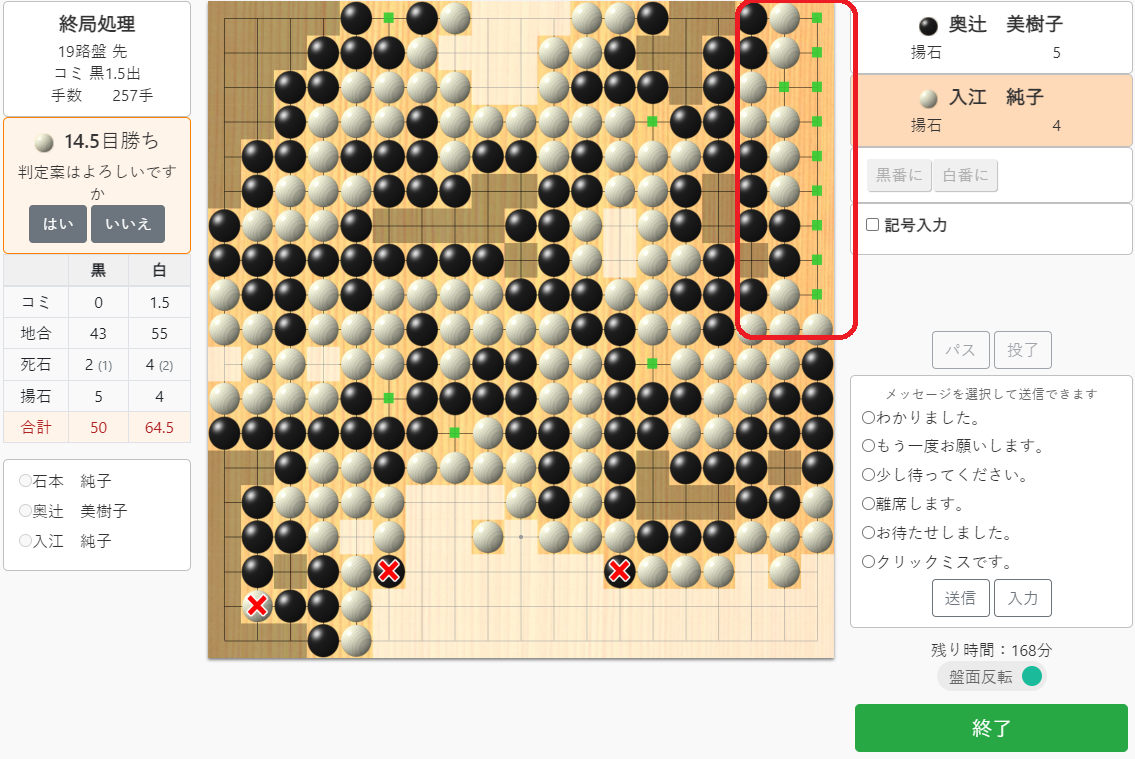The height and width of the screenshot is (759, 1135).
Task: Click the red X dead stone near bottom-left corner
Action: pos(257,606)
